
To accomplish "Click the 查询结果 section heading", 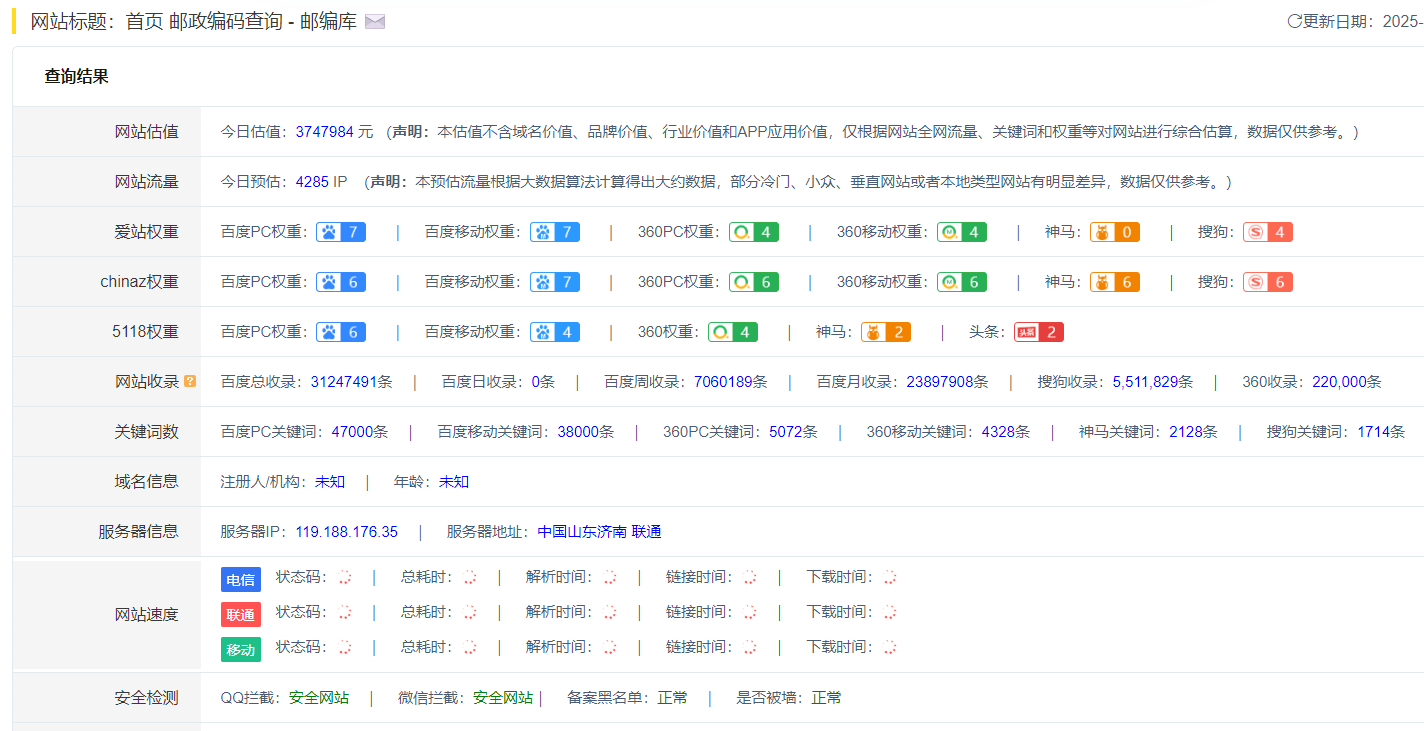I will click(x=77, y=76).
